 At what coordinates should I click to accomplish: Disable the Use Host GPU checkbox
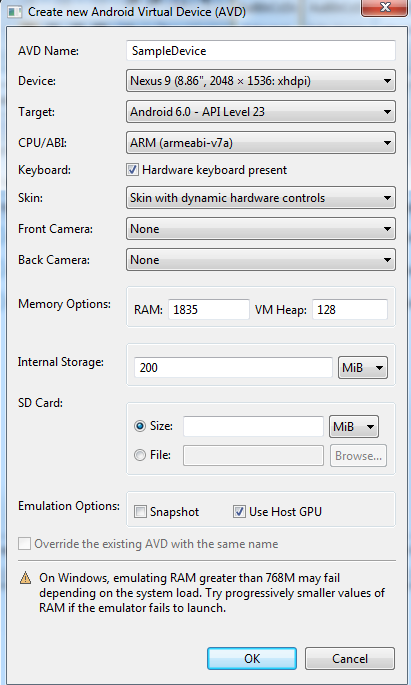pyautogui.click(x=239, y=512)
